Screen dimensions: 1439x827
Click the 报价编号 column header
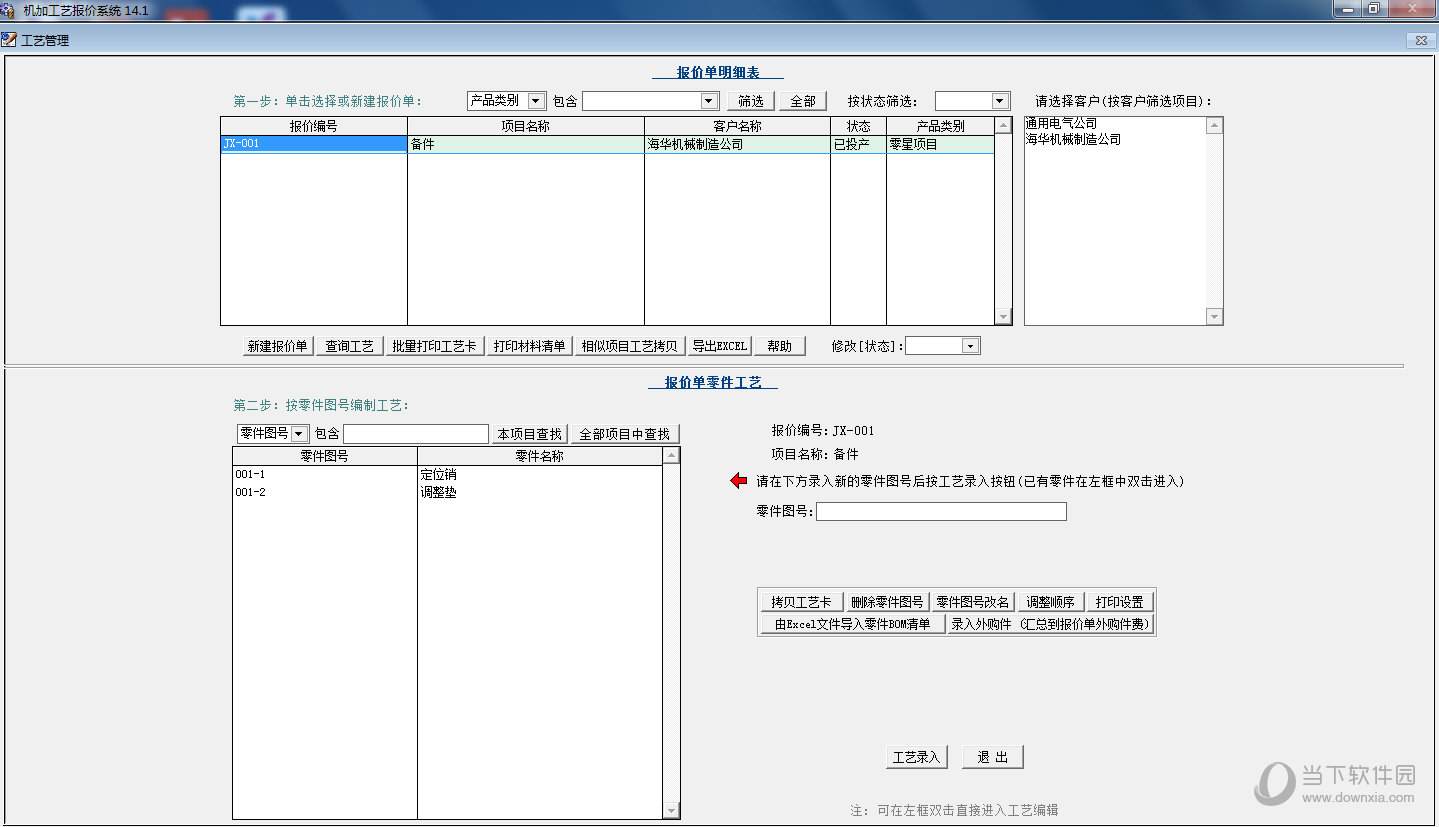pyautogui.click(x=314, y=126)
